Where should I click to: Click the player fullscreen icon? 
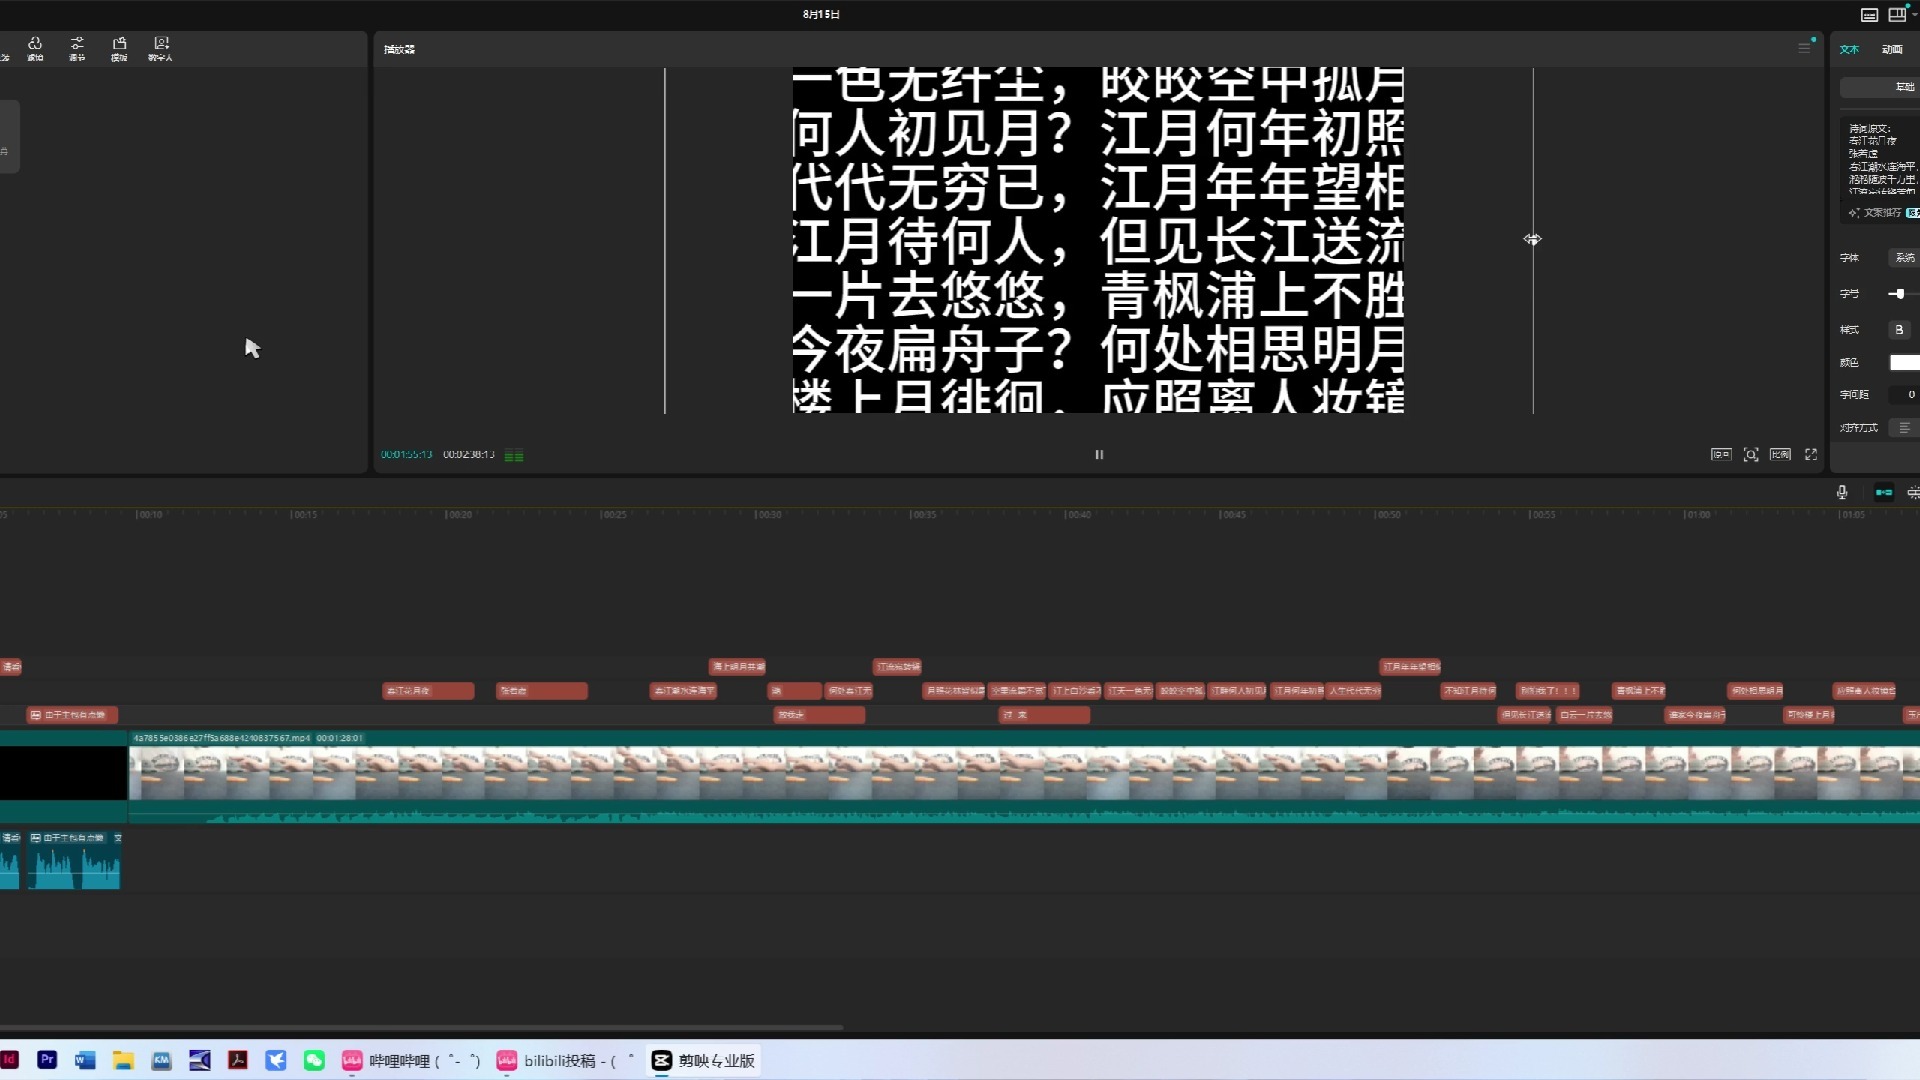point(1811,454)
